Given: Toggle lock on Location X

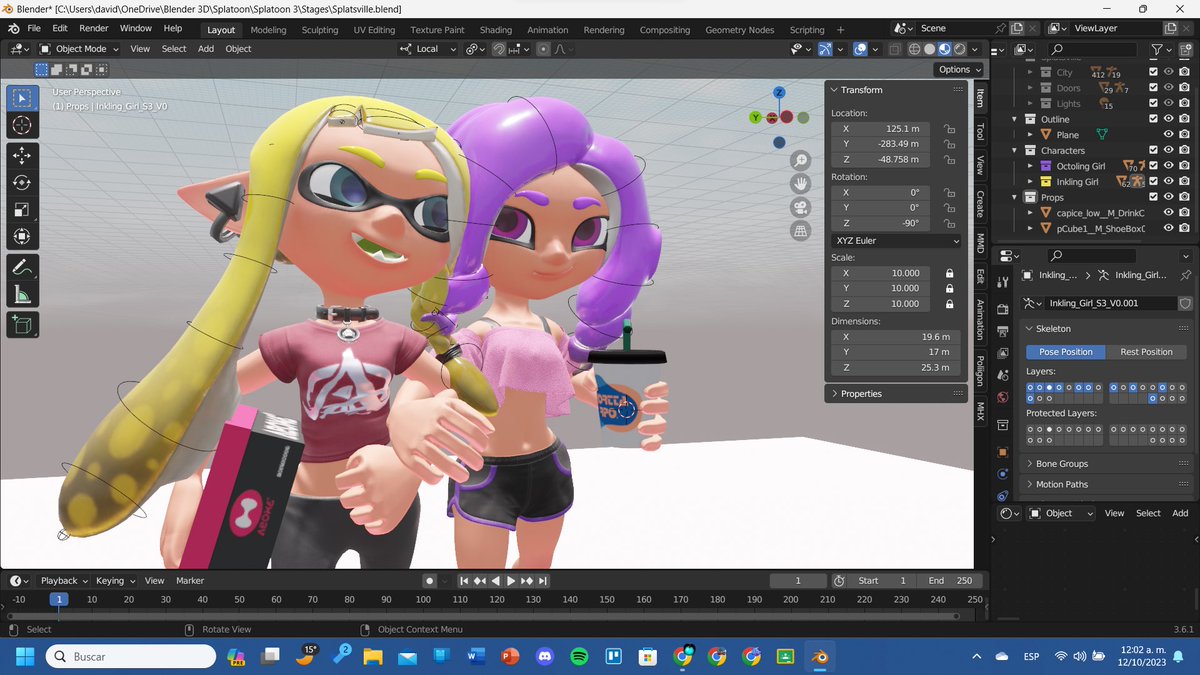Looking at the screenshot, I should (x=949, y=129).
